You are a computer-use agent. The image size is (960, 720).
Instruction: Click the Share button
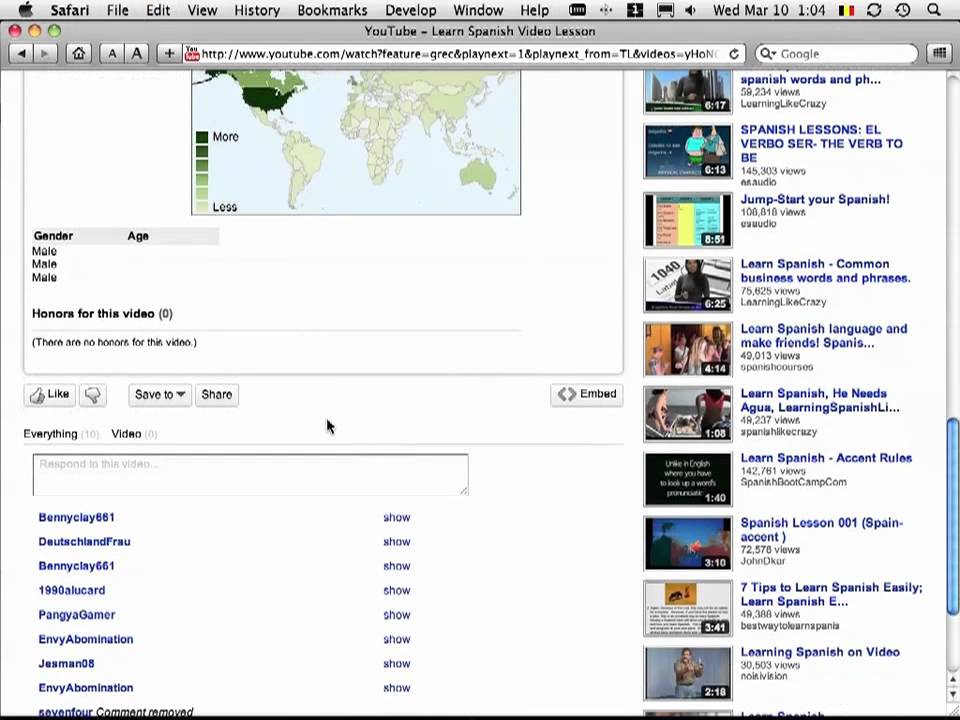(x=217, y=395)
